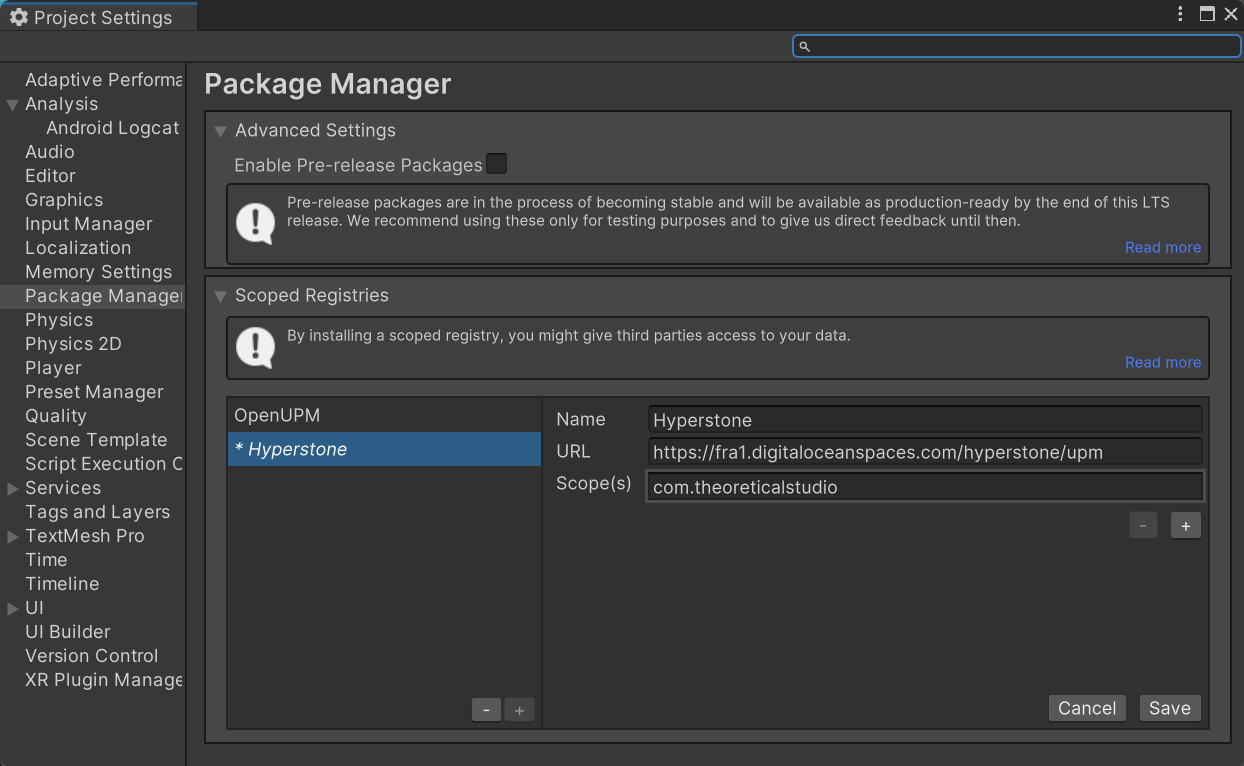Collapse the Advanced Settings section
The width and height of the screenshot is (1244, 766).
pos(221,131)
